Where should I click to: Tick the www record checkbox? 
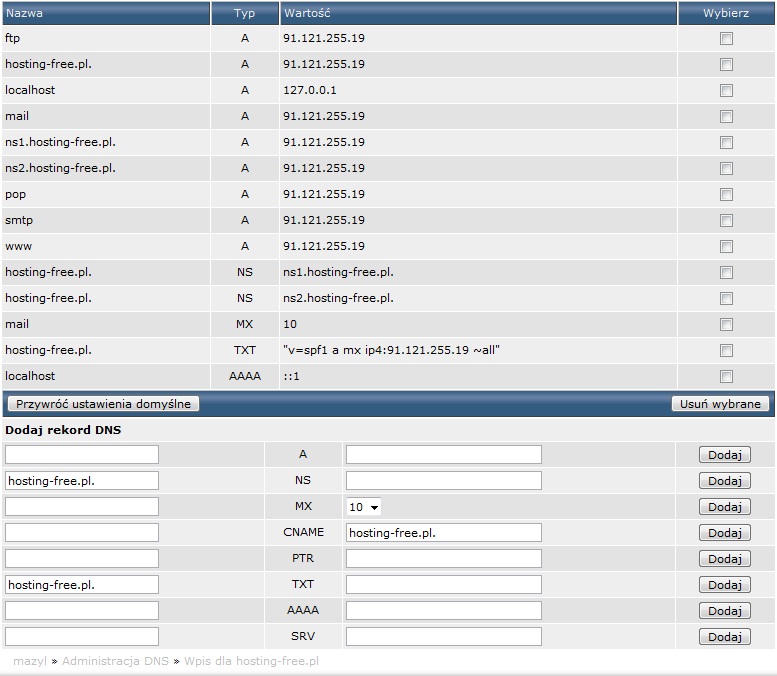point(726,247)
